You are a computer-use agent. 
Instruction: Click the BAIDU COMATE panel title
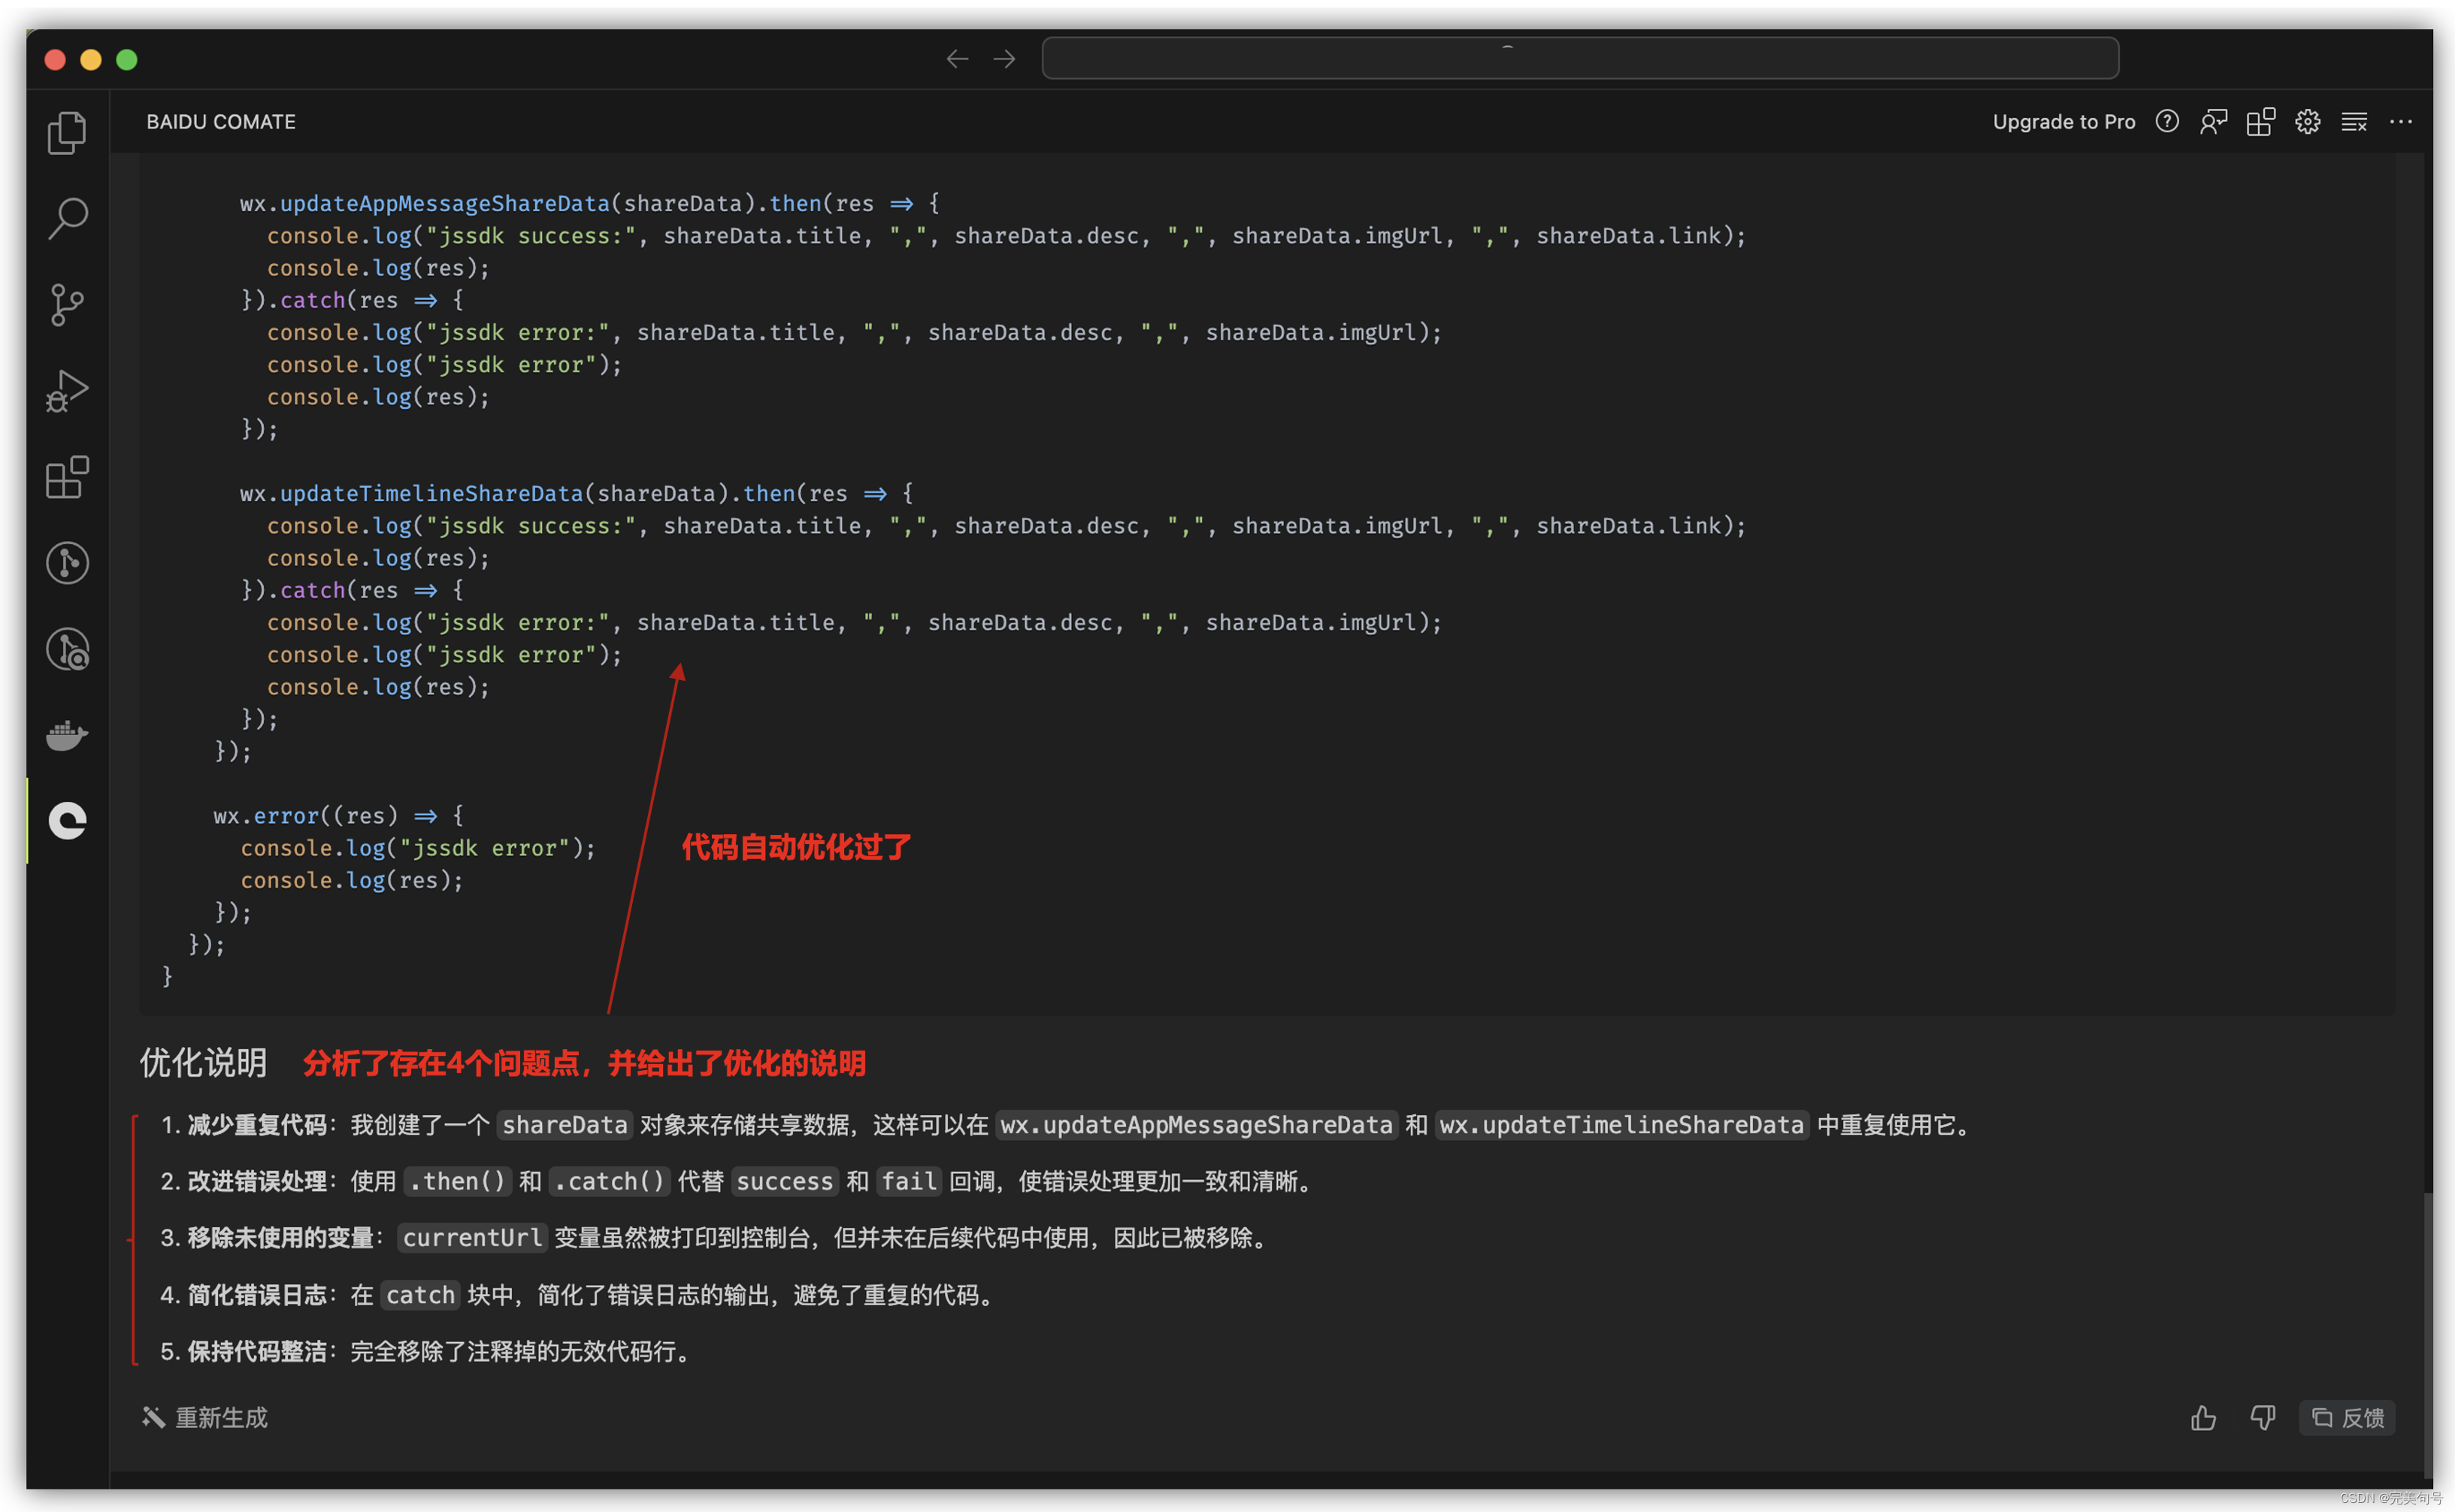tap(221, 121)
